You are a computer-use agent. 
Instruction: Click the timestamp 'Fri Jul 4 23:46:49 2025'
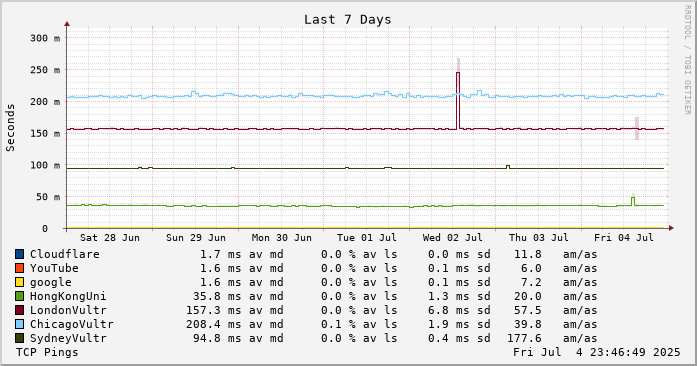coord(597,352)
